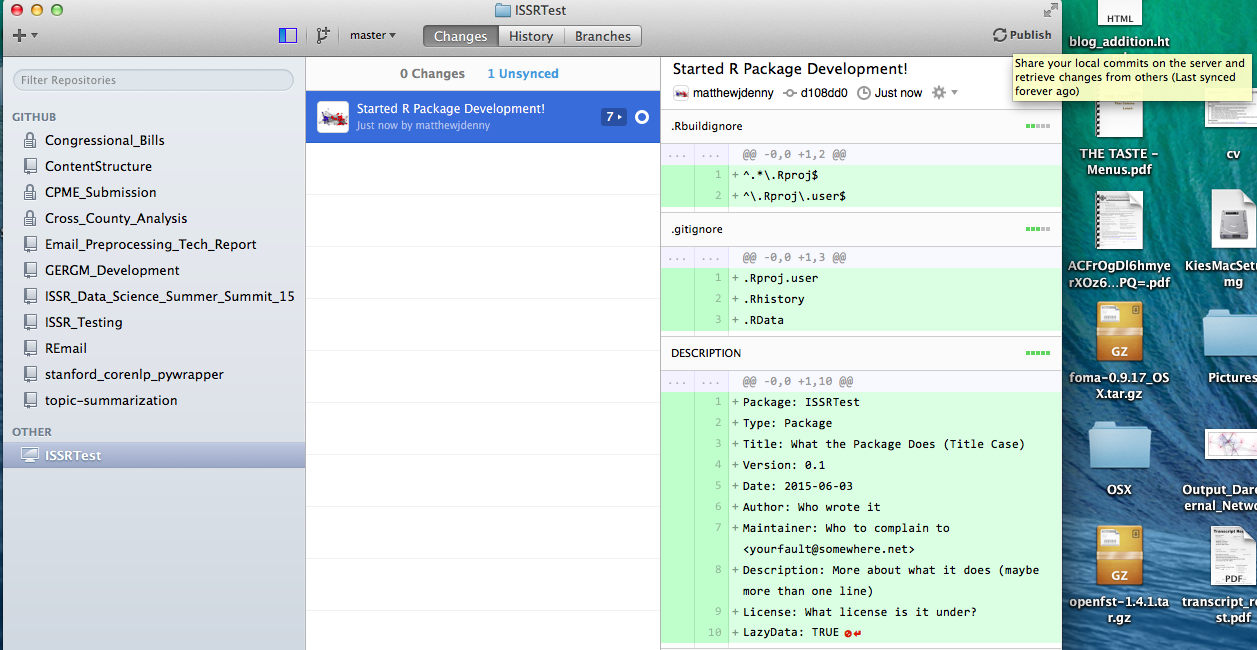Switch to the Changes tab
Viewport: 1257px width, 650px height.
[460, 36]
